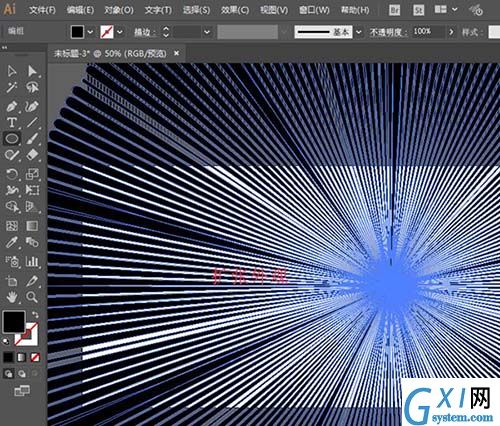Pick the Paintbrush tool

click(x=32, y=139)
